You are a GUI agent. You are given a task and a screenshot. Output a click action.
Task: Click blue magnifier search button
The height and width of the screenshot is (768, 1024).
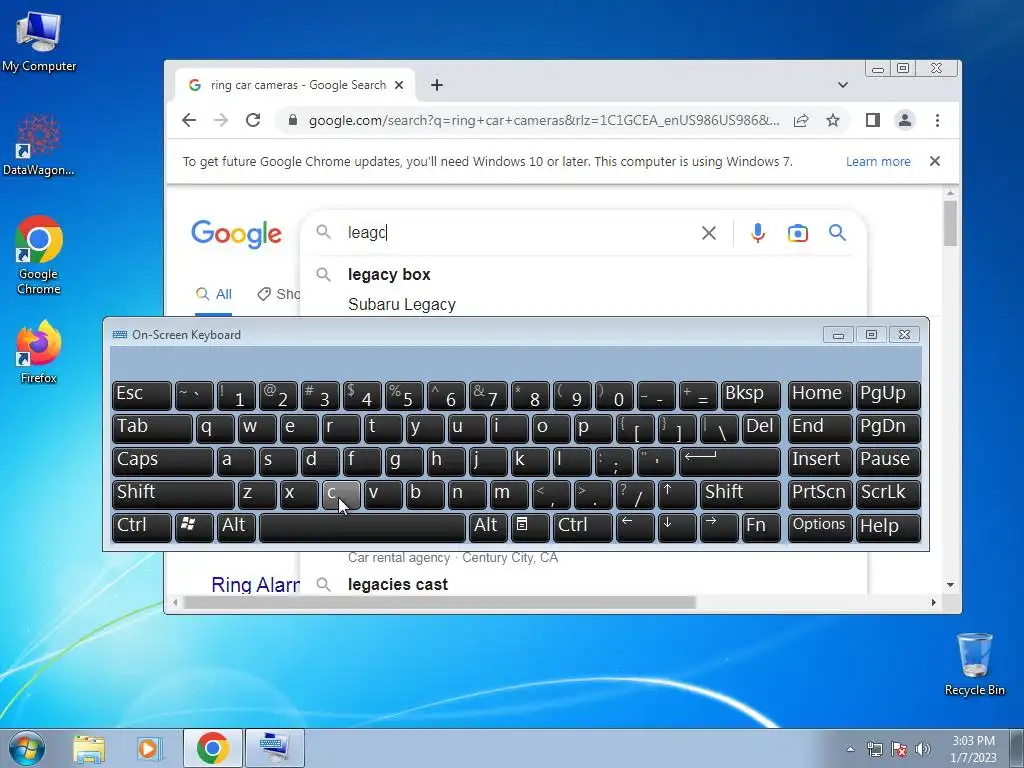[x=837, y=232]
